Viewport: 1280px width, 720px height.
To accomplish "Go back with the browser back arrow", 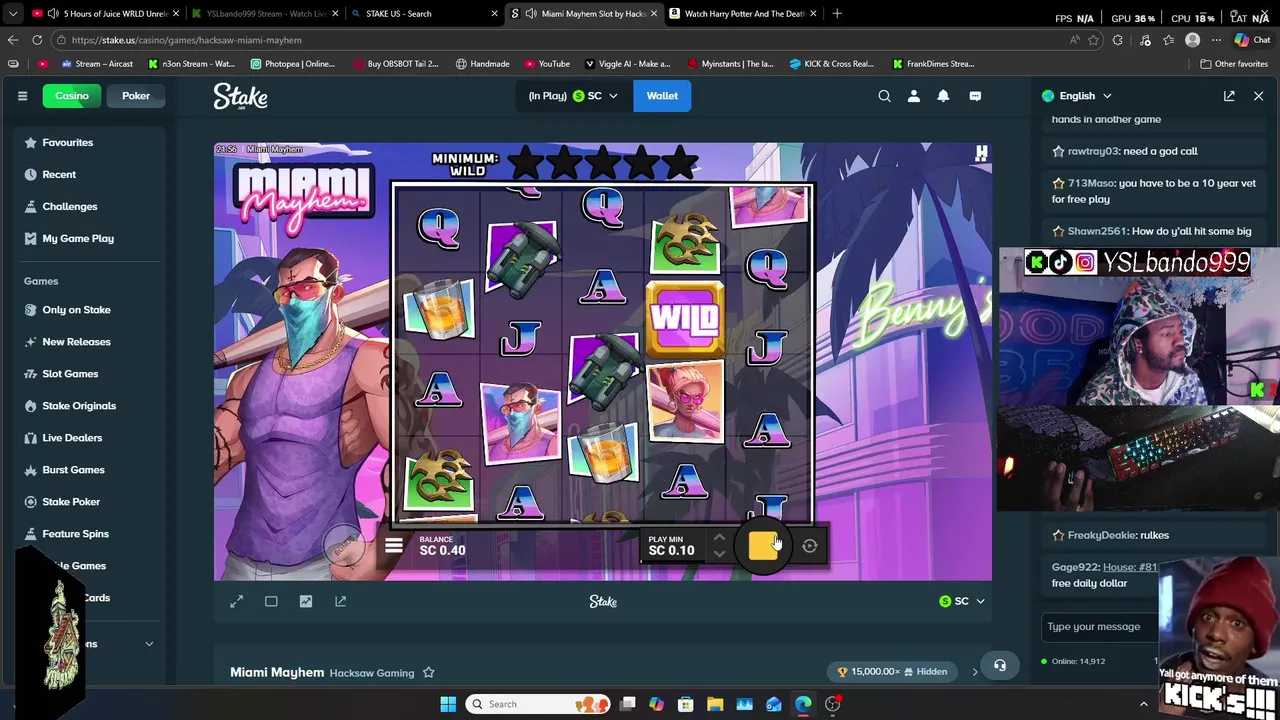I will pos(12,40).
